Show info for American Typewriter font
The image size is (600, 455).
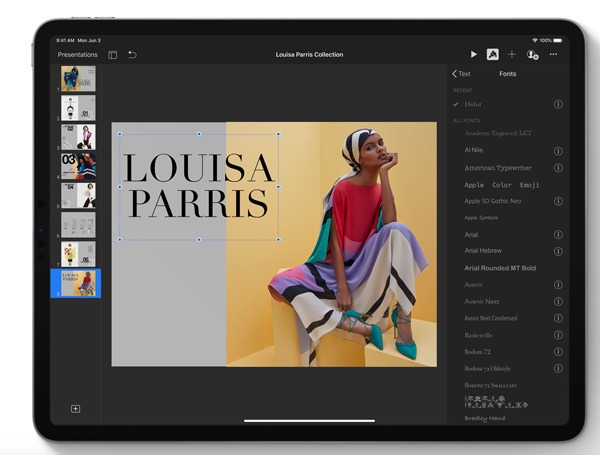(558, 168)
